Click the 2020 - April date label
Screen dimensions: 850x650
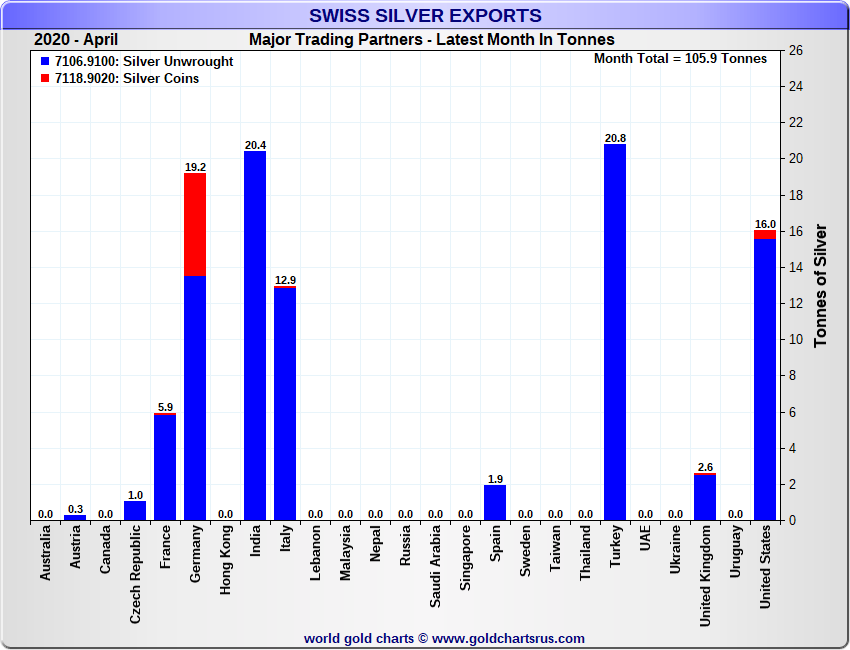[x=76, y=40]
